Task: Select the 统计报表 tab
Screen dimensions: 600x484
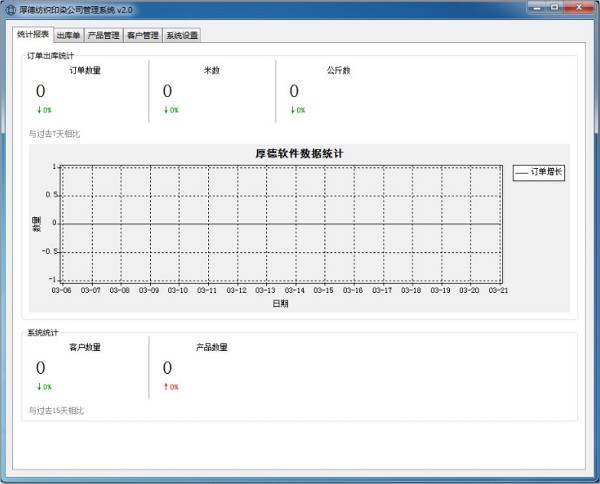Action: click(x=32, y=34)
